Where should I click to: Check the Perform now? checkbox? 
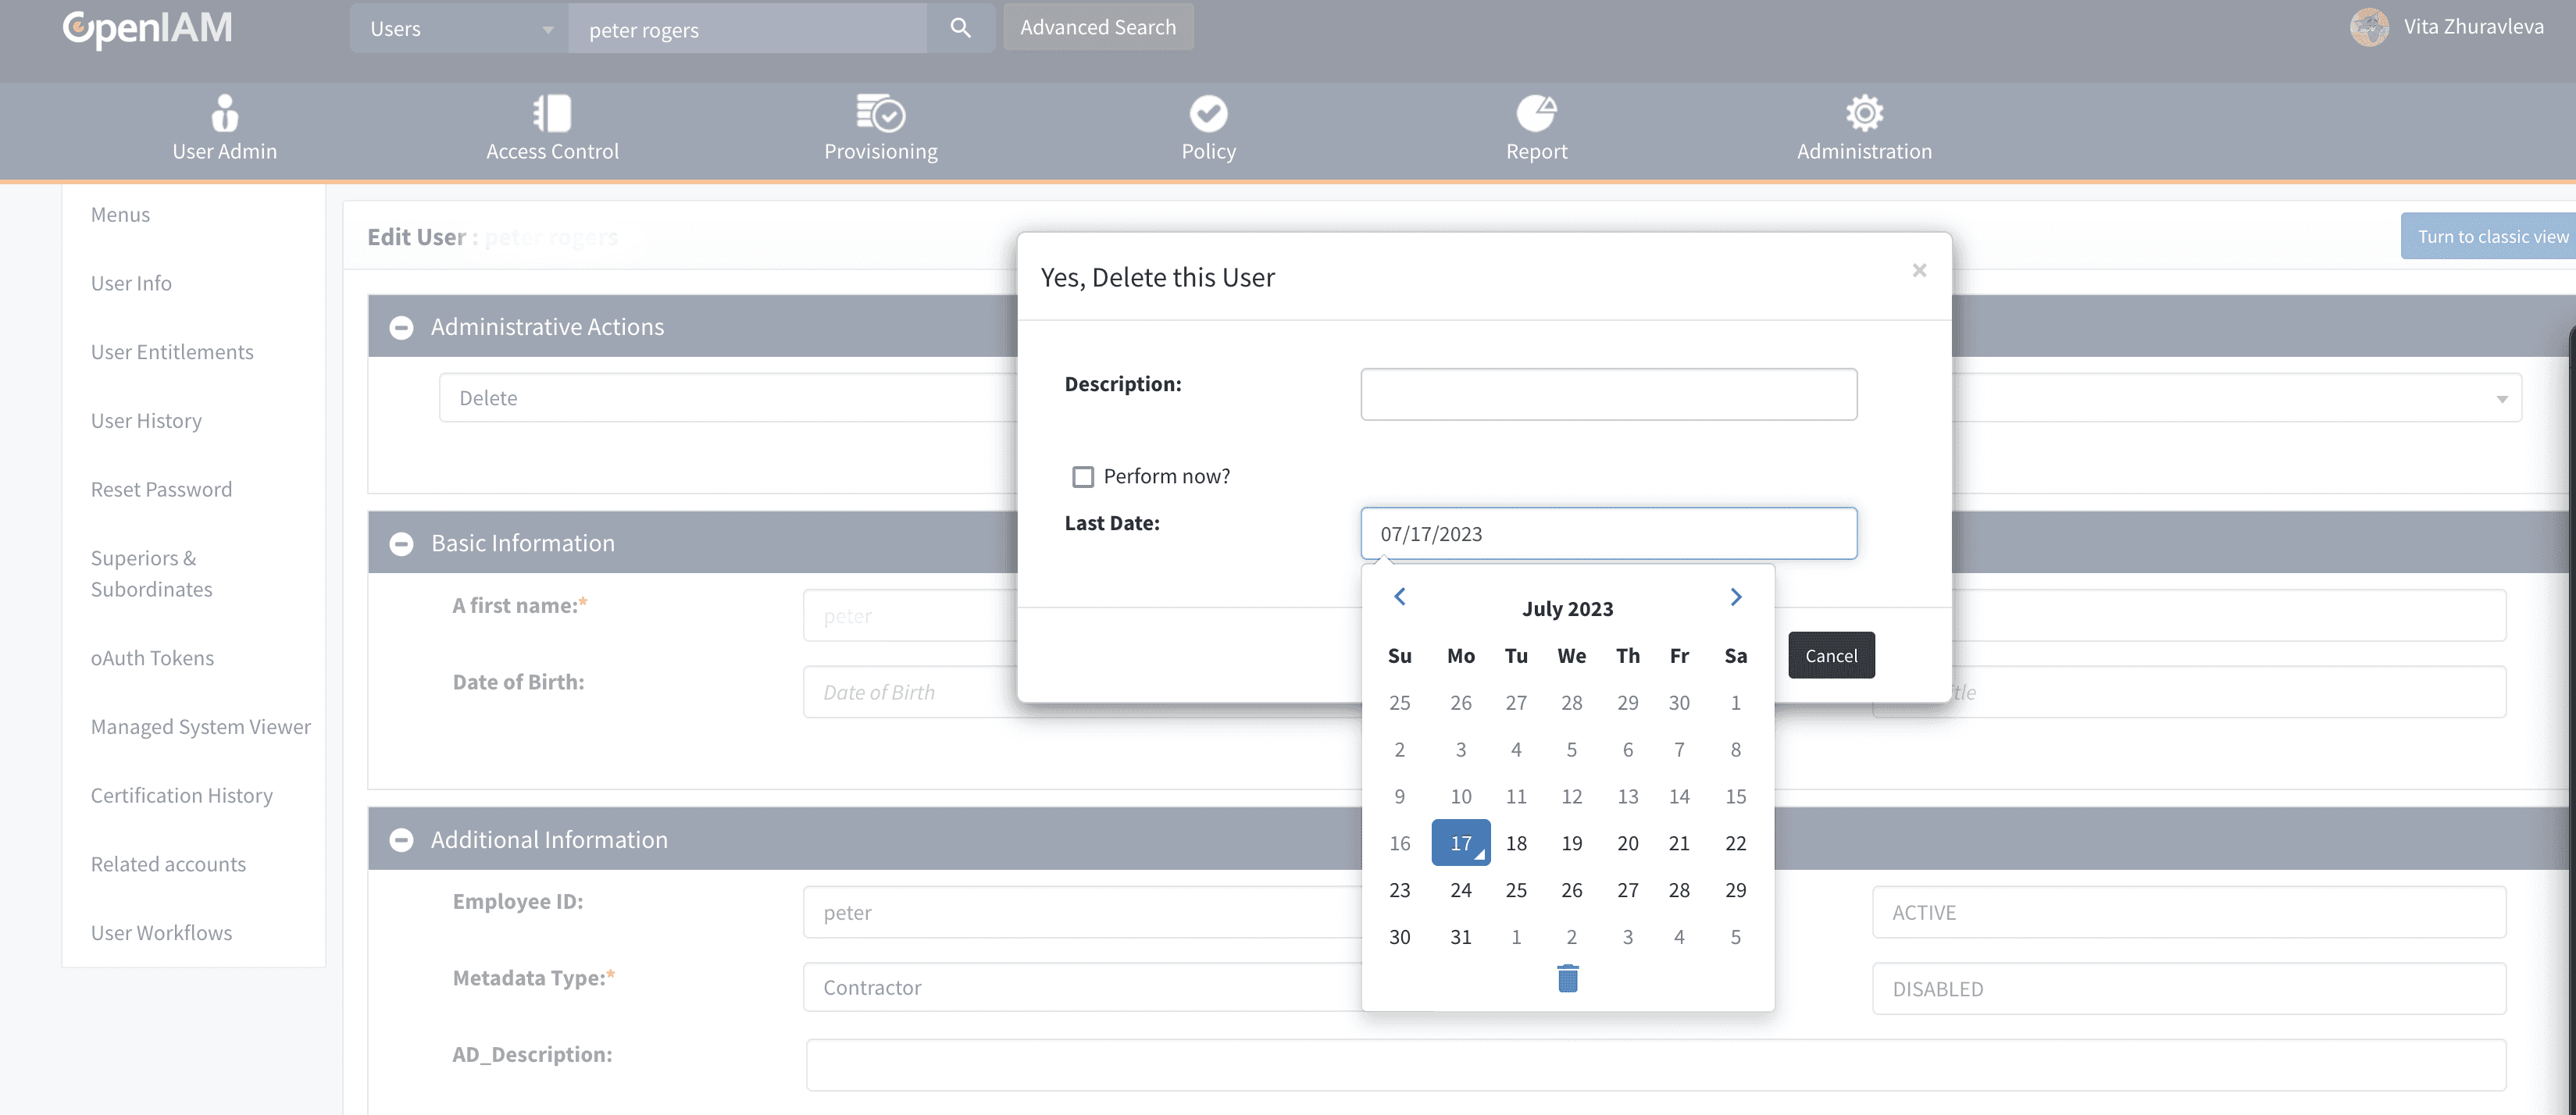[1083, 476]
